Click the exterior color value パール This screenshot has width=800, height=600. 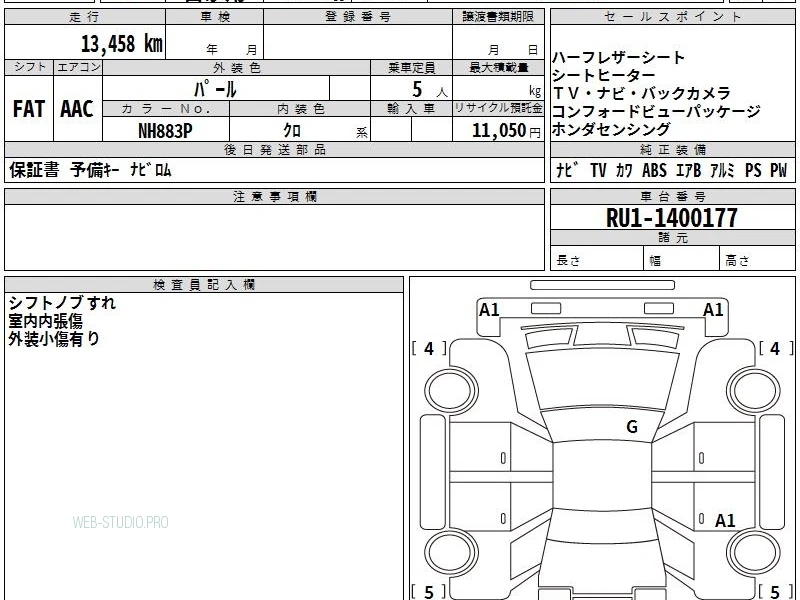click(x=215, y=89)
